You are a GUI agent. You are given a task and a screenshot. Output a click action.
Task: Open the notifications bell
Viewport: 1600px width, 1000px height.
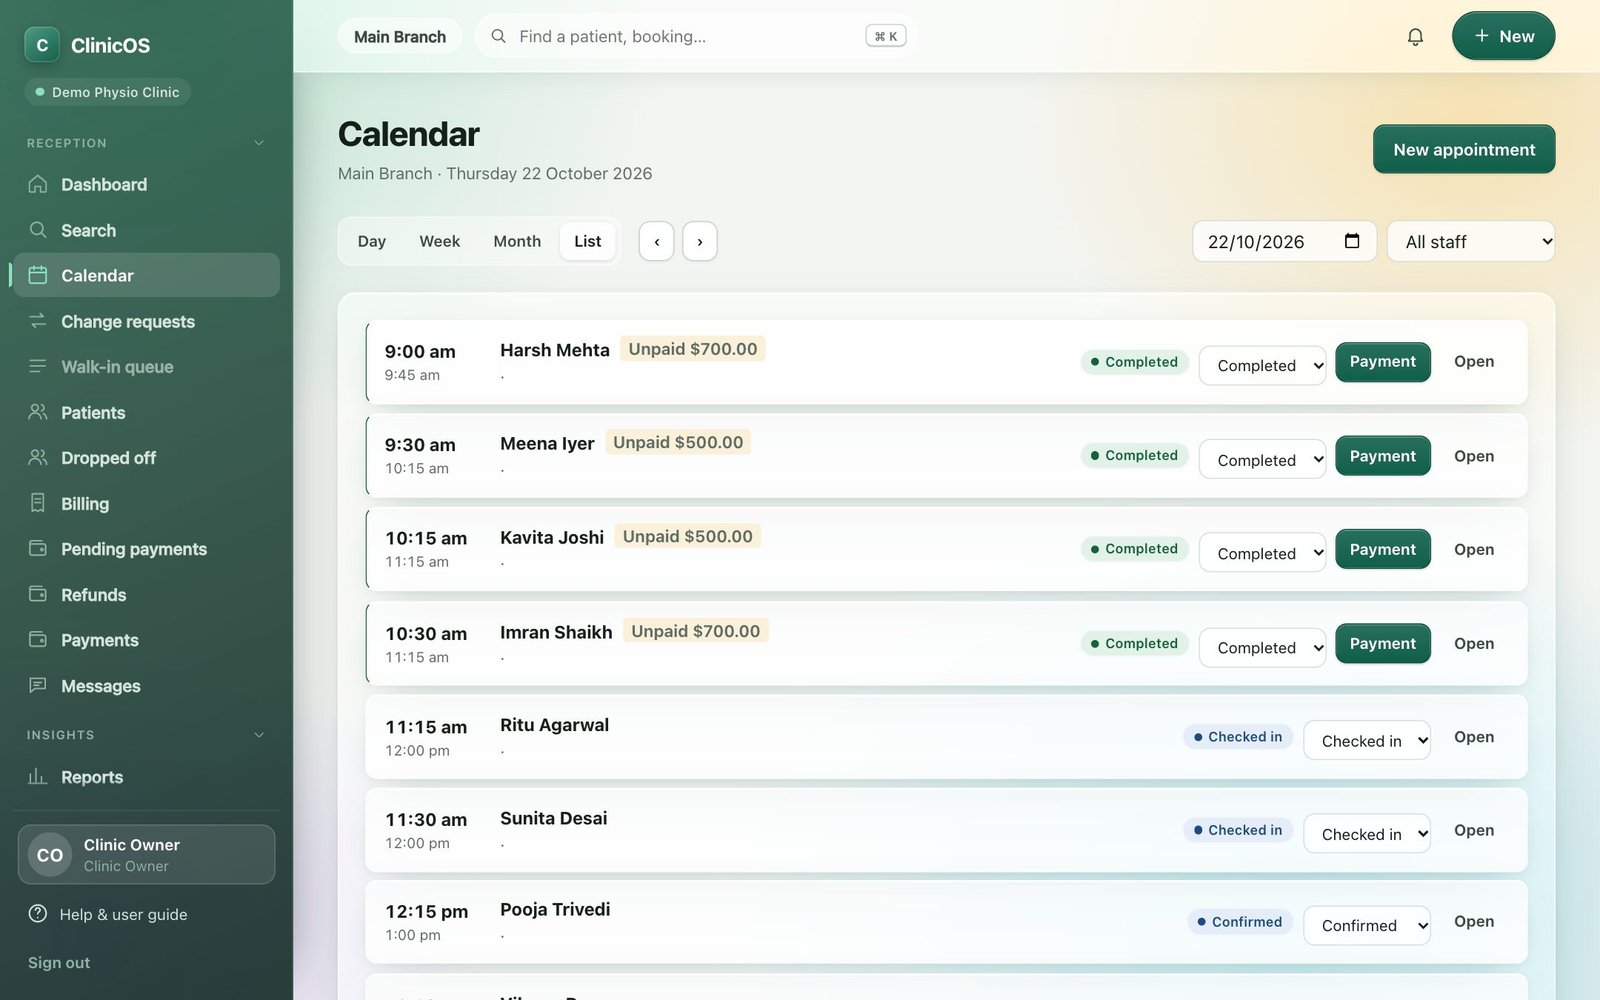point(1415,37)
